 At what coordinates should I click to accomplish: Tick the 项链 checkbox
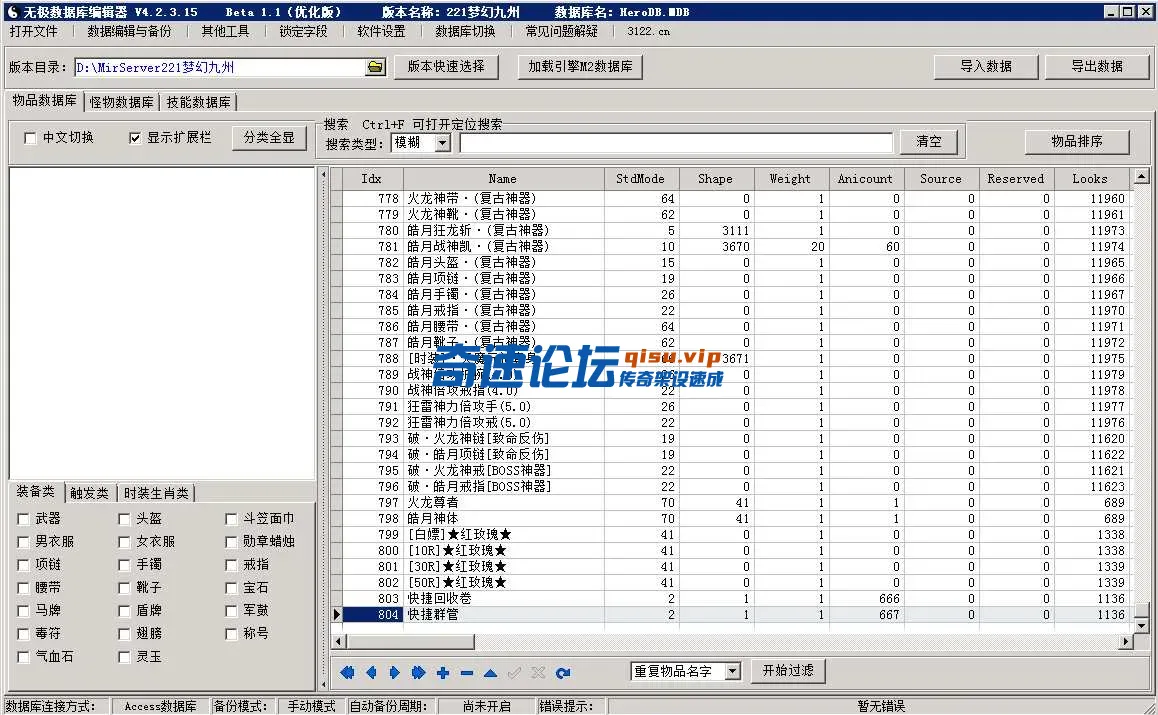point(23,565)
